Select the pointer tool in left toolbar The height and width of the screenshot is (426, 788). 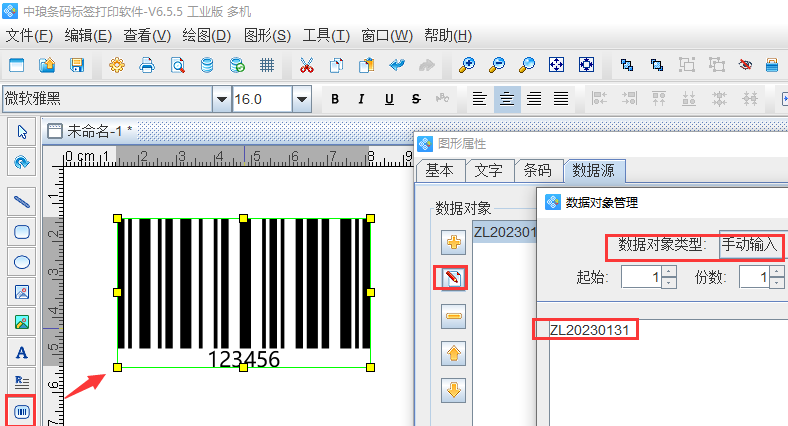[x=22, y=132]
